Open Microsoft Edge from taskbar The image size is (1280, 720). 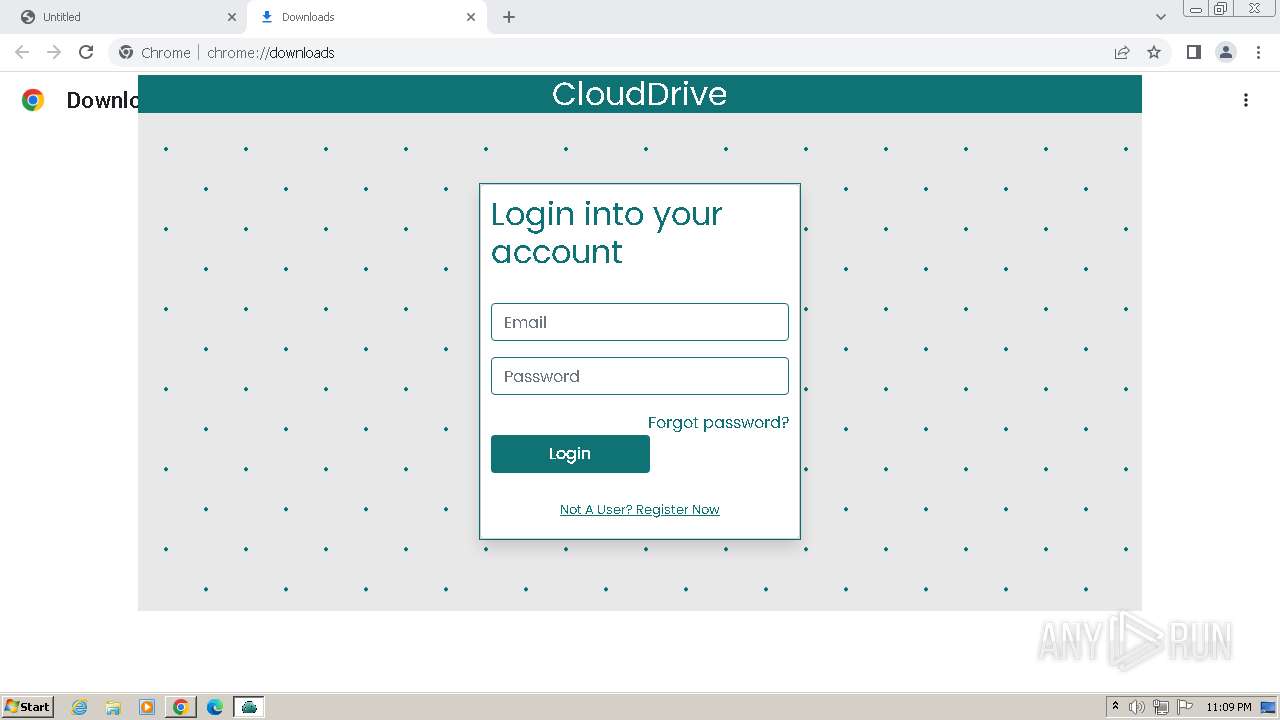[215, 707]
